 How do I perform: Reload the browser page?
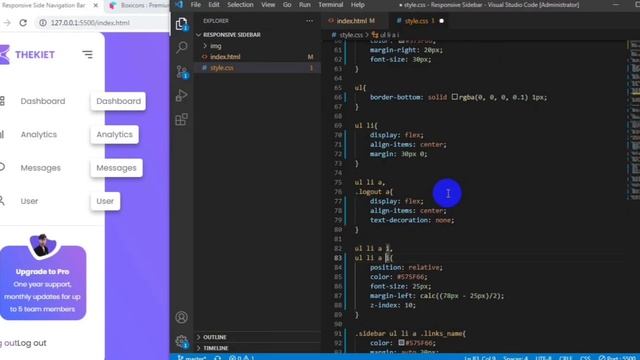pyautogui.click(x=23, y=23)
